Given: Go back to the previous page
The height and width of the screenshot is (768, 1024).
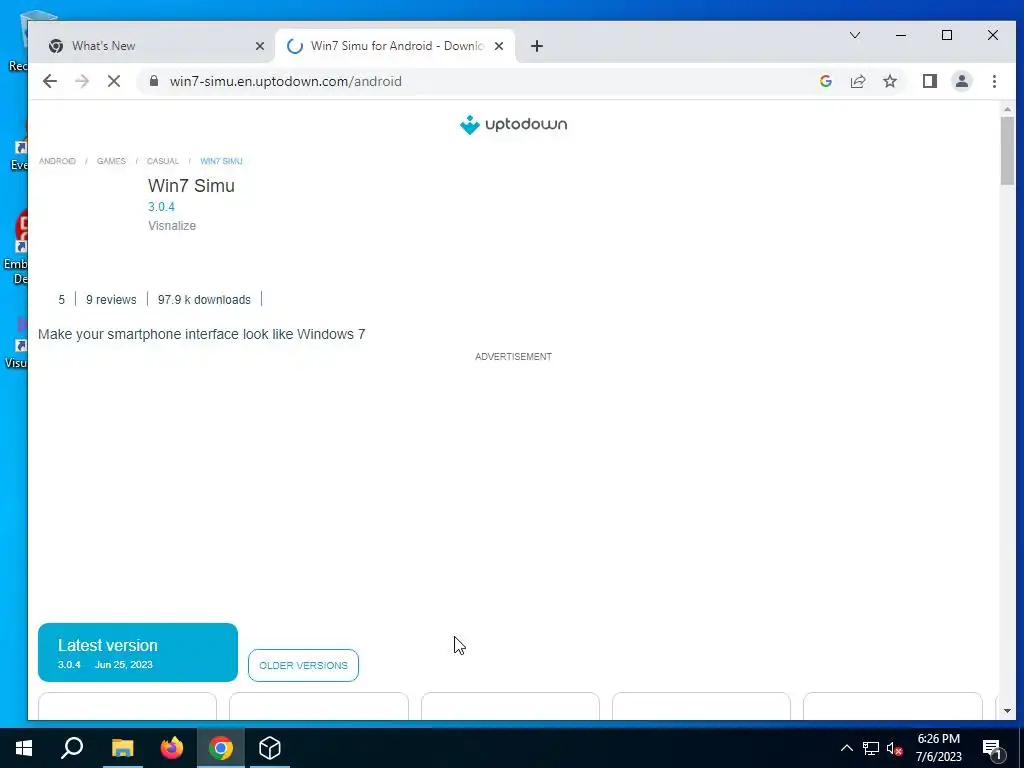Looking at the screenshot, I should 50,81.
